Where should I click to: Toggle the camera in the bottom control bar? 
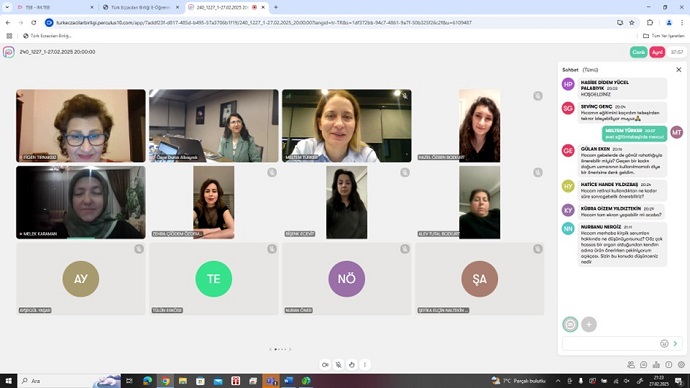tap(325, 365)
